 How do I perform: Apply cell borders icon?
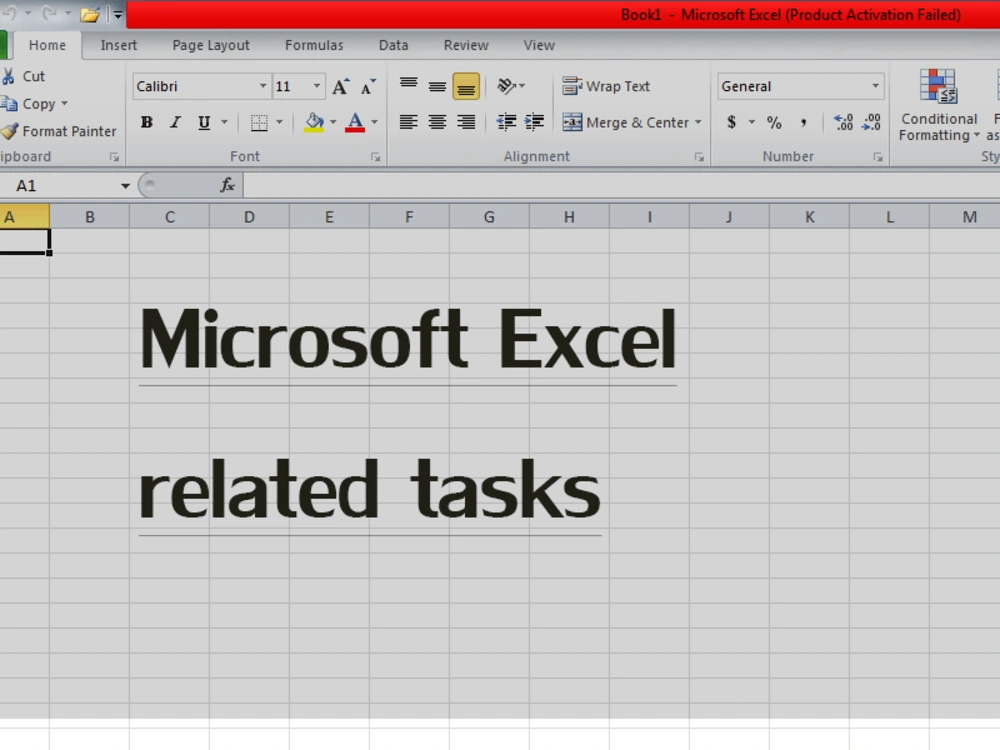[259, 122]
